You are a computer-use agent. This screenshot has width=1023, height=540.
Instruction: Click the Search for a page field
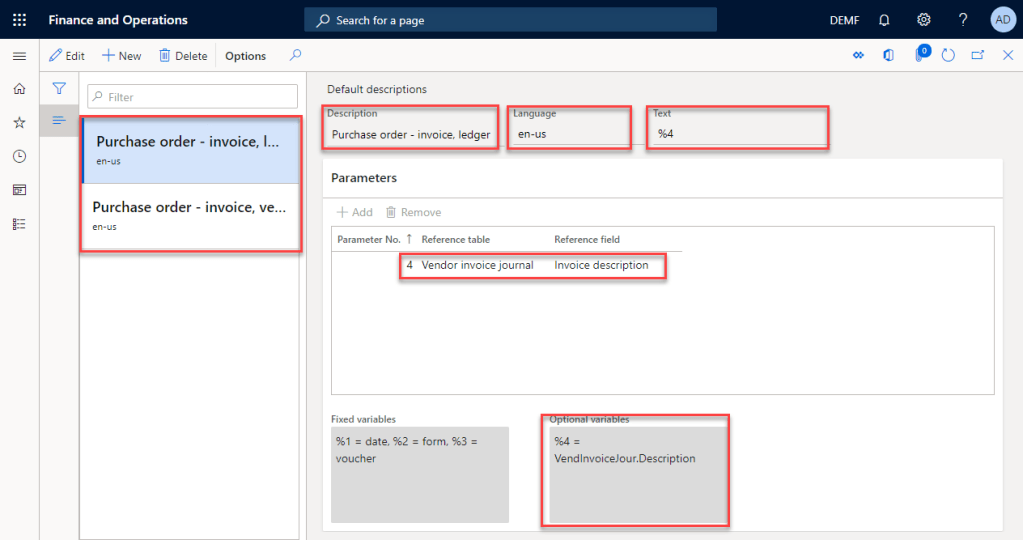click(x=510, y=20)
